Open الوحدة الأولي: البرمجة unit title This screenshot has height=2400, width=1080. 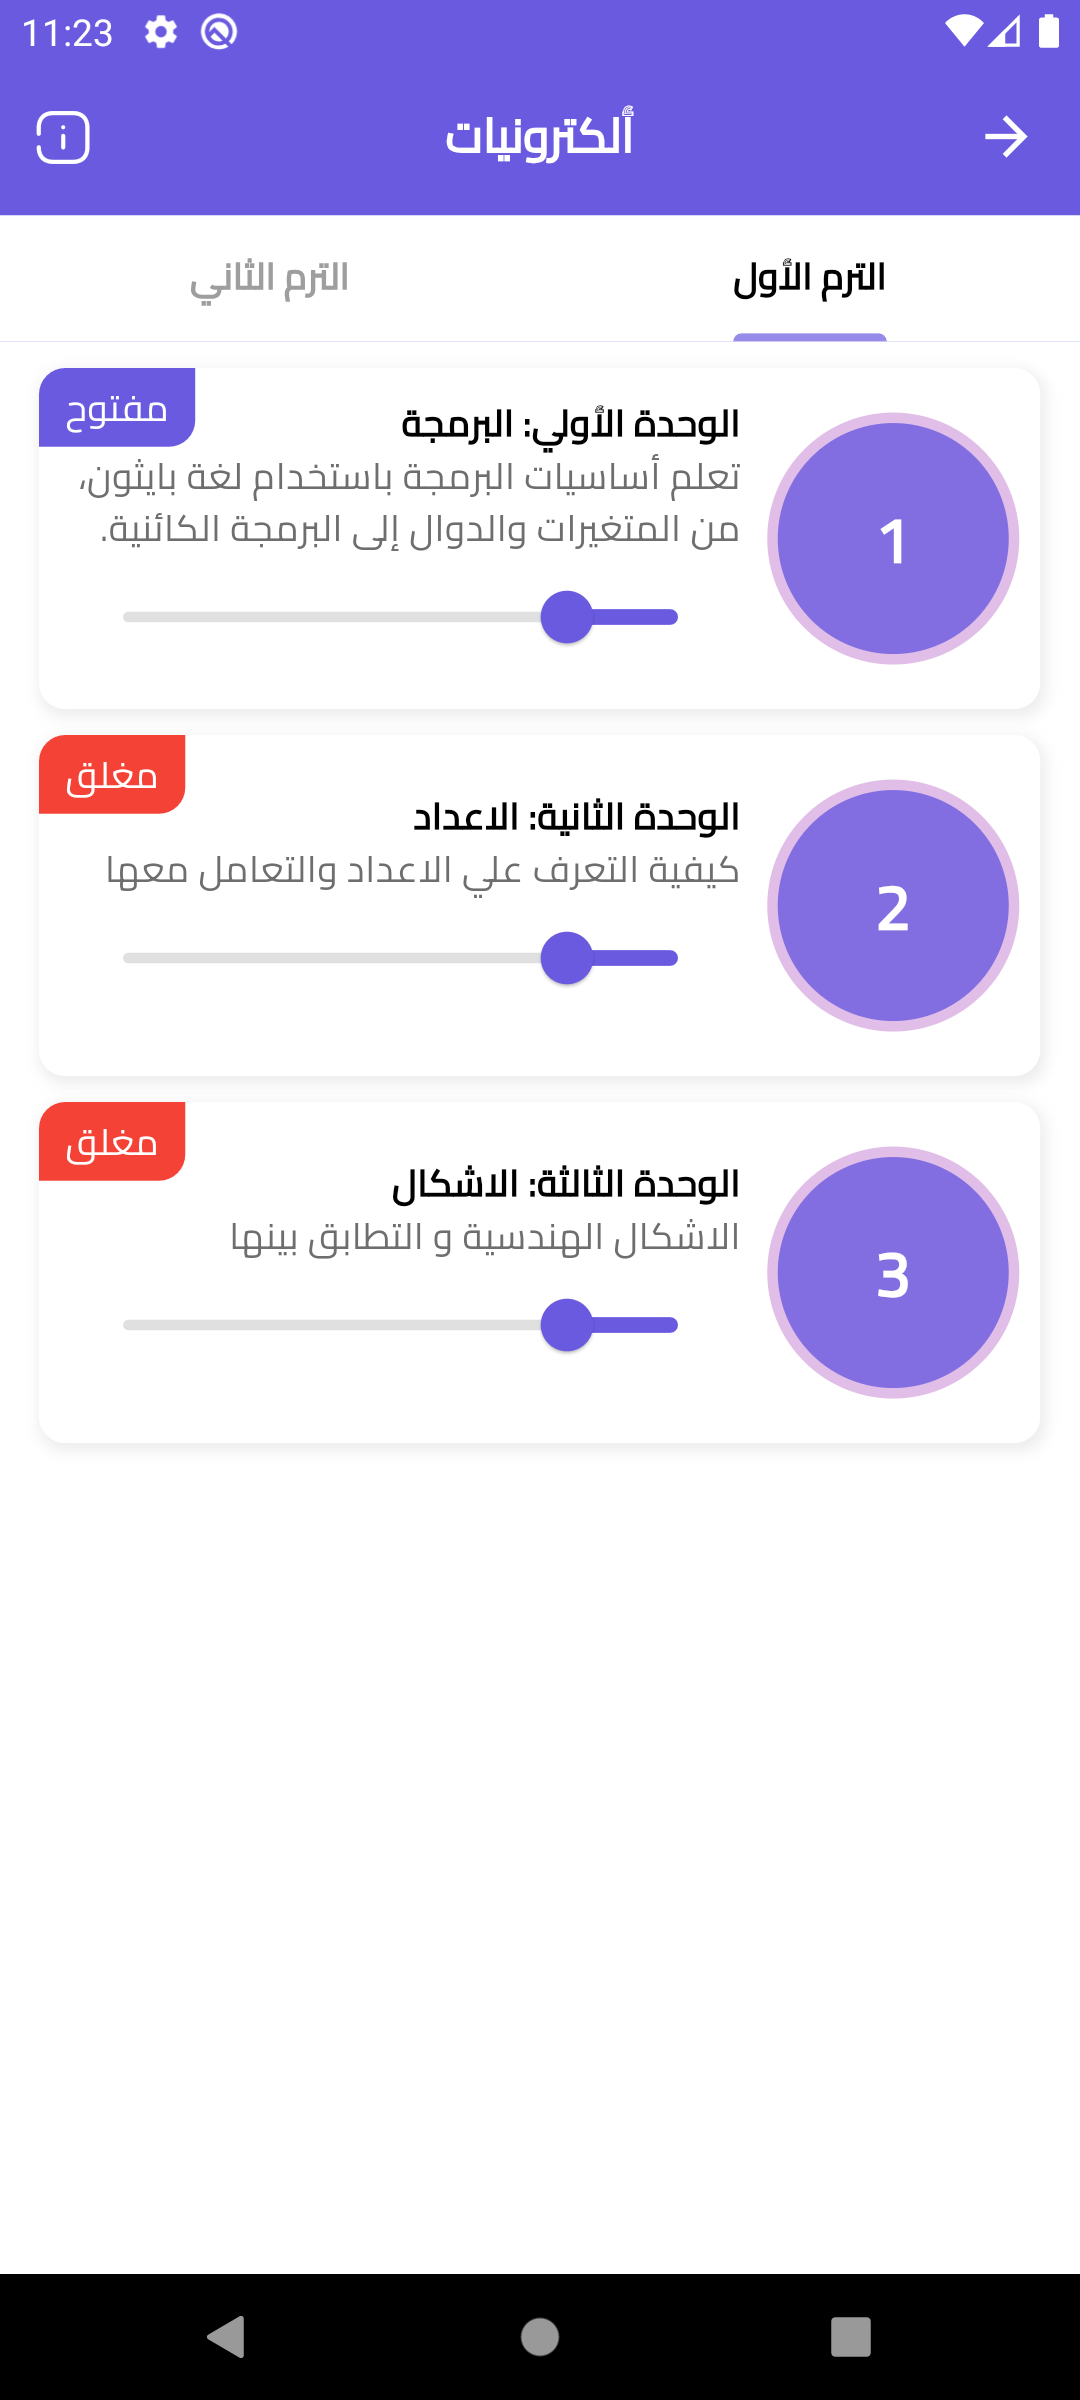[570, 424]
